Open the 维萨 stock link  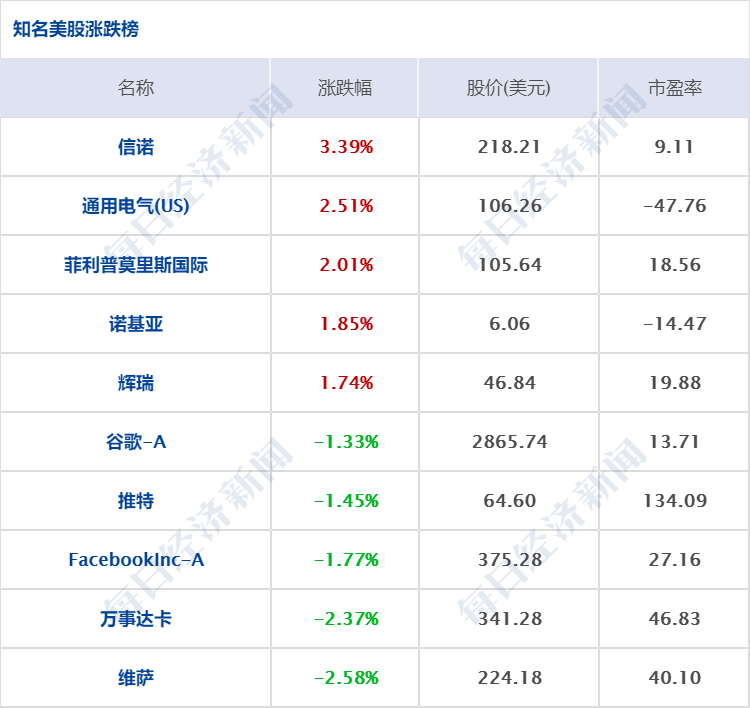(136, 678)
